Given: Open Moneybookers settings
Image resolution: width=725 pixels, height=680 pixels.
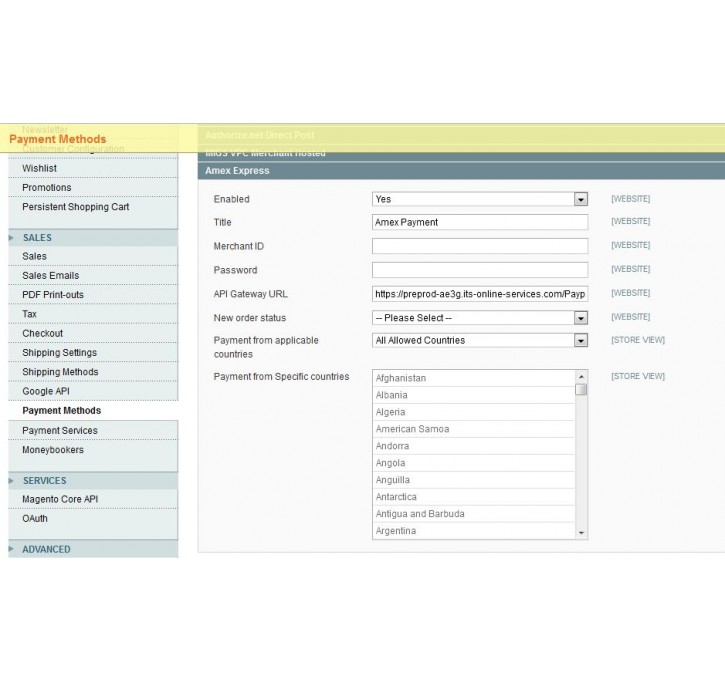Looking at the screenshot, I should point(92,450).
